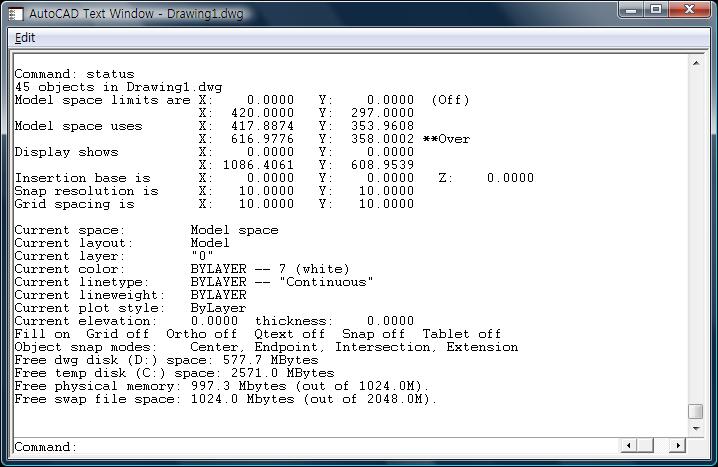Click the 'Current elevation:' label
The image size is (718, 467).
coord(86,320)
